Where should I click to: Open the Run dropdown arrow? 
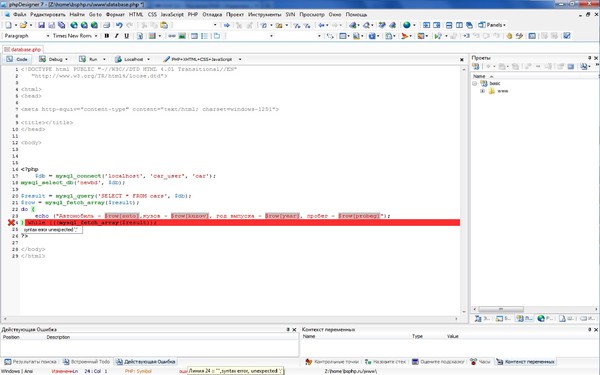(x=104, y=59)
